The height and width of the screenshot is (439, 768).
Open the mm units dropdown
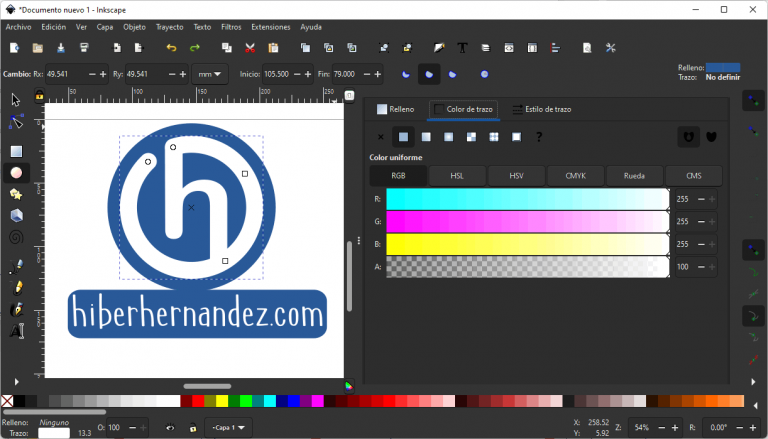pos(211,74)
